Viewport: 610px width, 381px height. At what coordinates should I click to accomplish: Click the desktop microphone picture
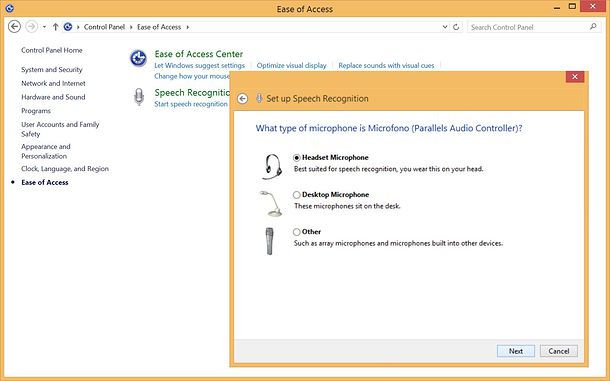272,204
